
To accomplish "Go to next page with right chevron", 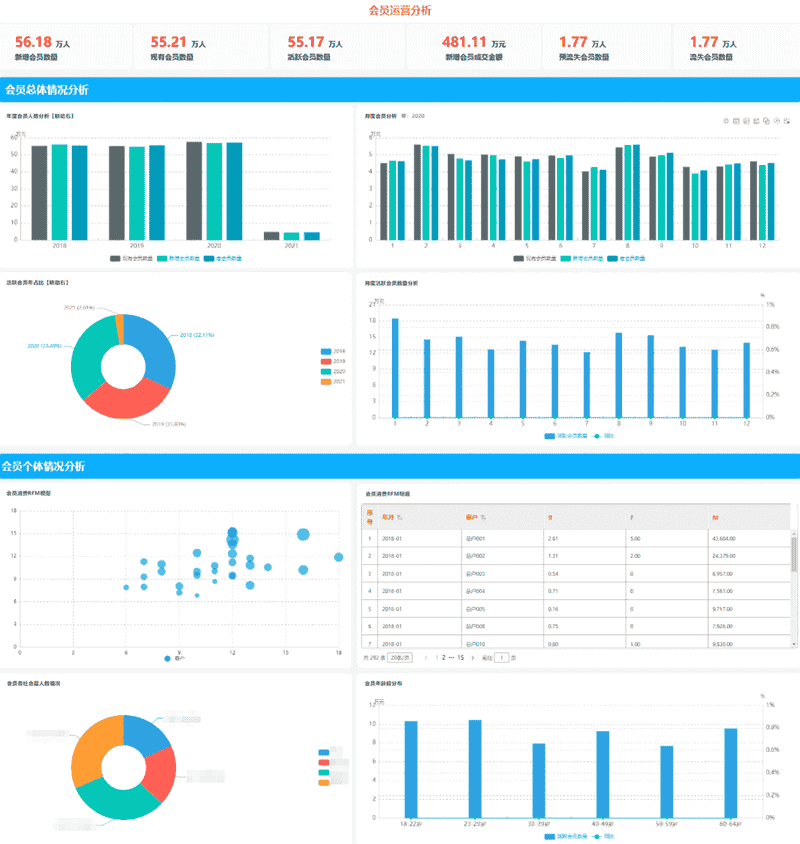I will 473,658.
